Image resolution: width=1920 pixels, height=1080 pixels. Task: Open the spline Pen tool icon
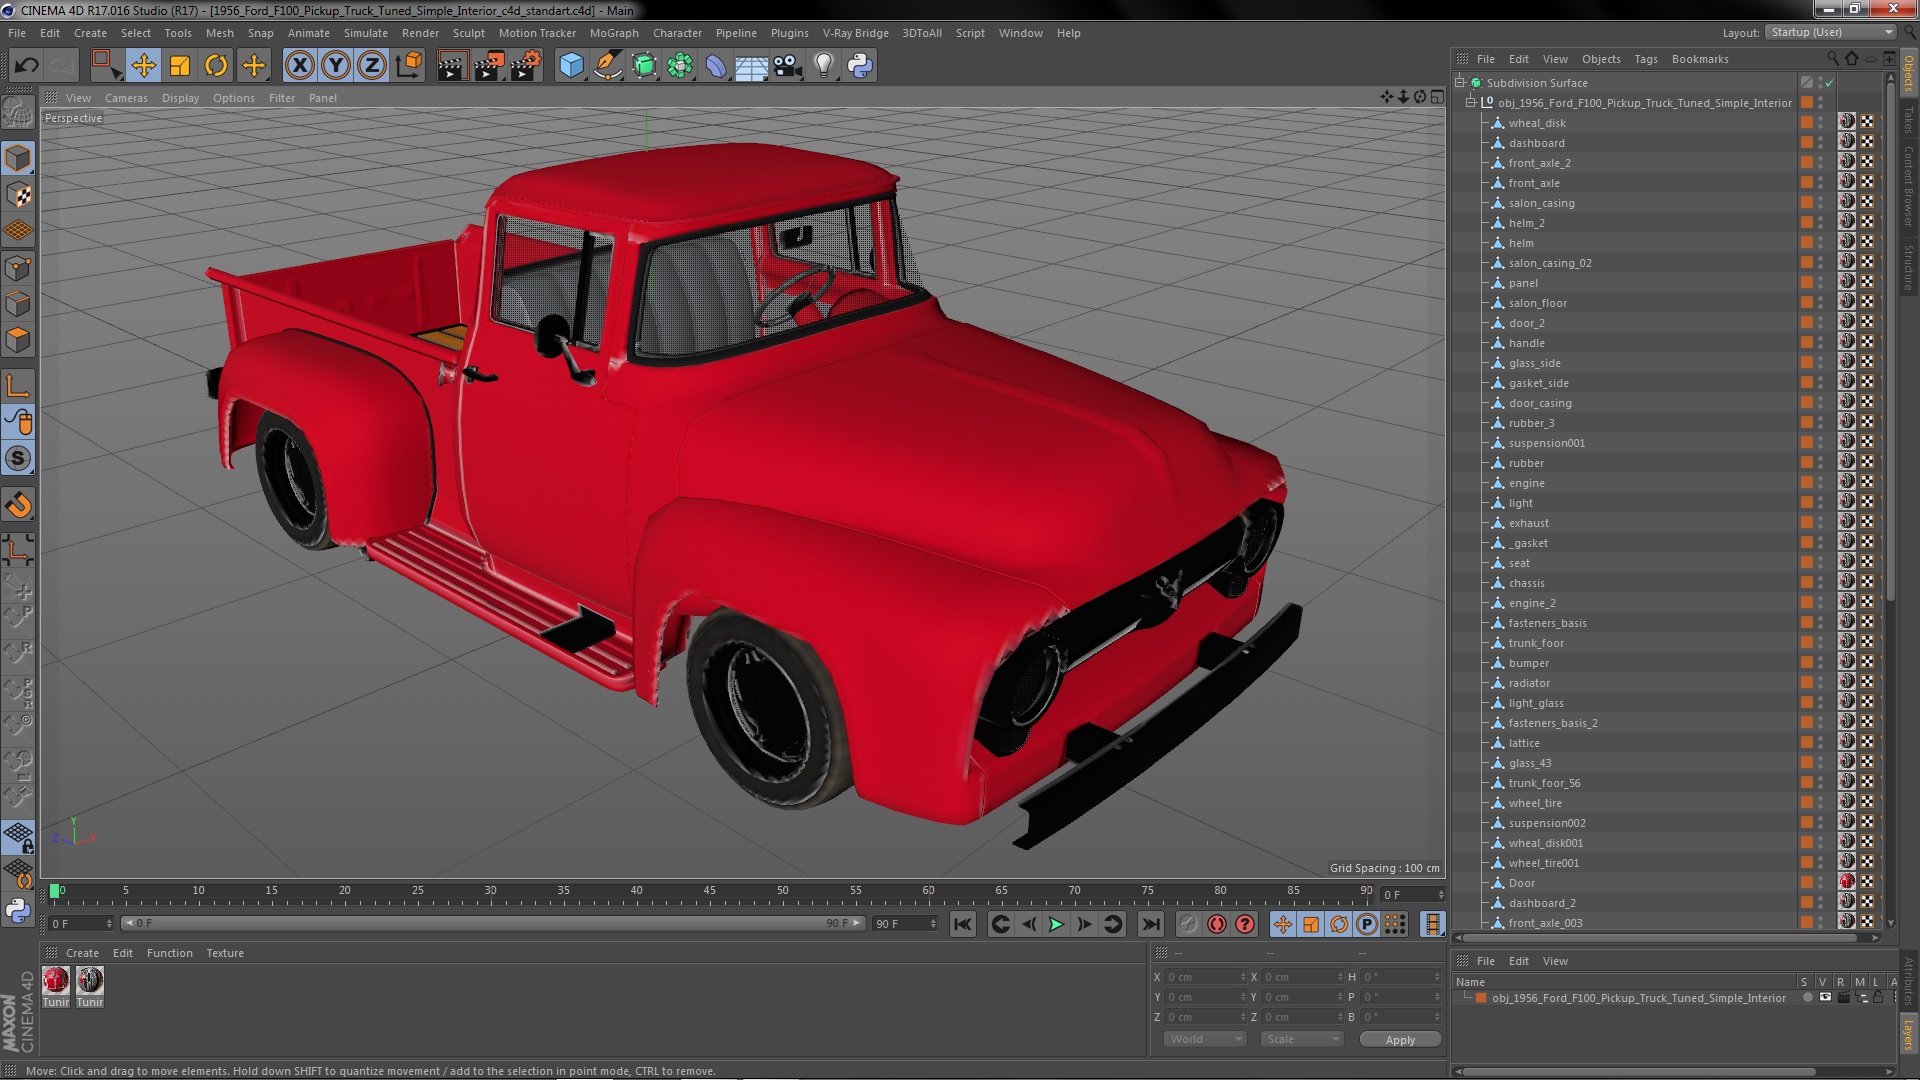point(607,66)
